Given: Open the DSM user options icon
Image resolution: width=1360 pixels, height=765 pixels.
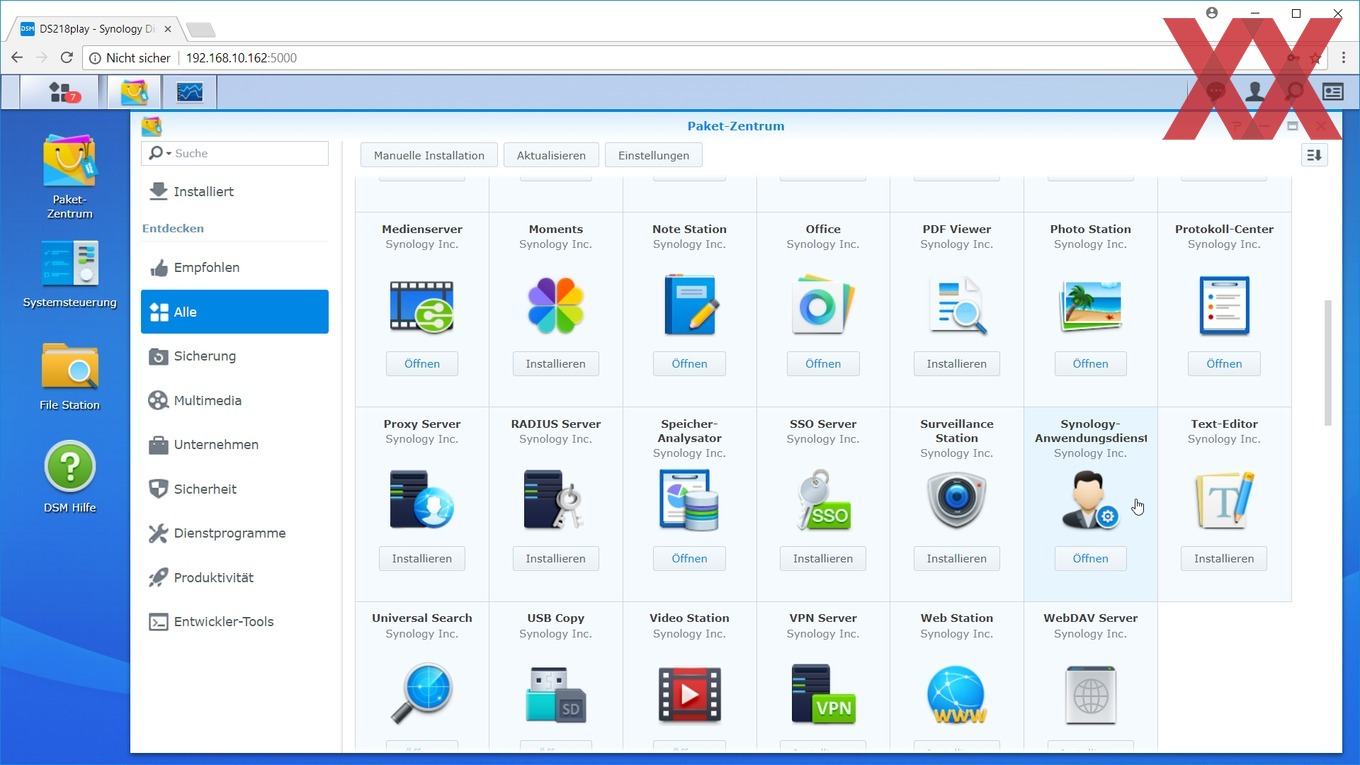Looking at the screenshot, I should point(1254,92).
